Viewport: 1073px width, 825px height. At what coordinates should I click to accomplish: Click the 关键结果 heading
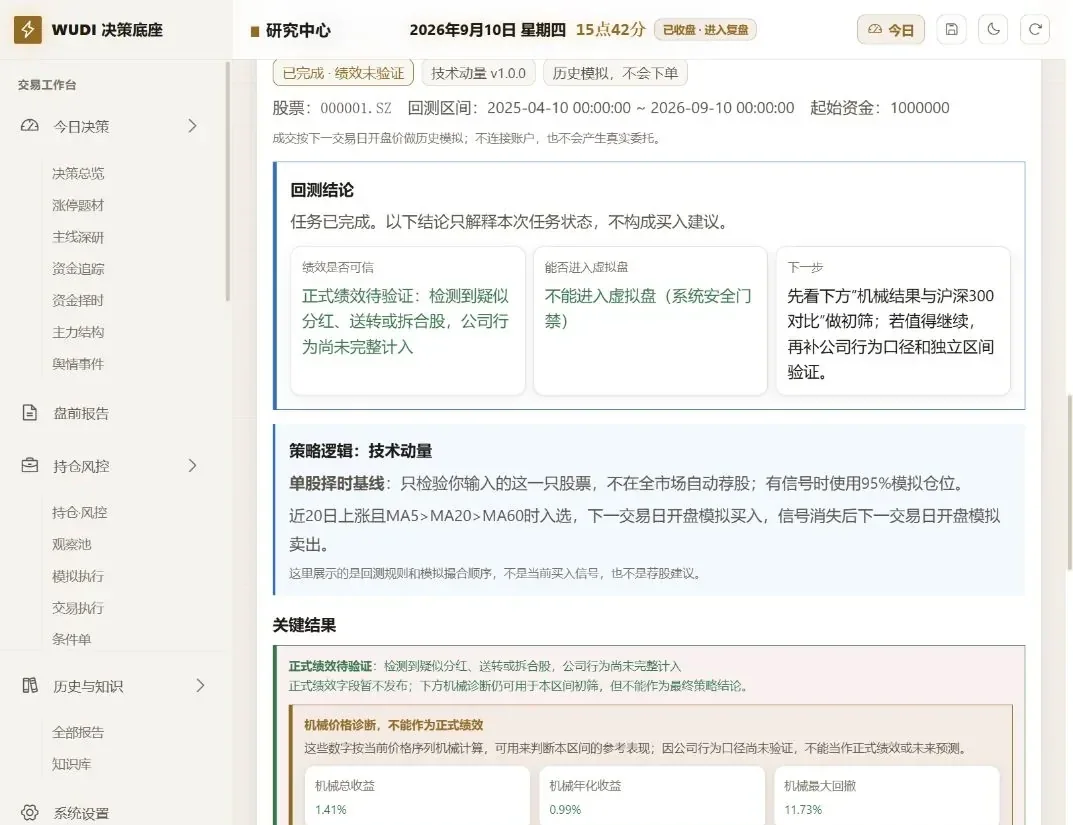(x=305, y=625)
